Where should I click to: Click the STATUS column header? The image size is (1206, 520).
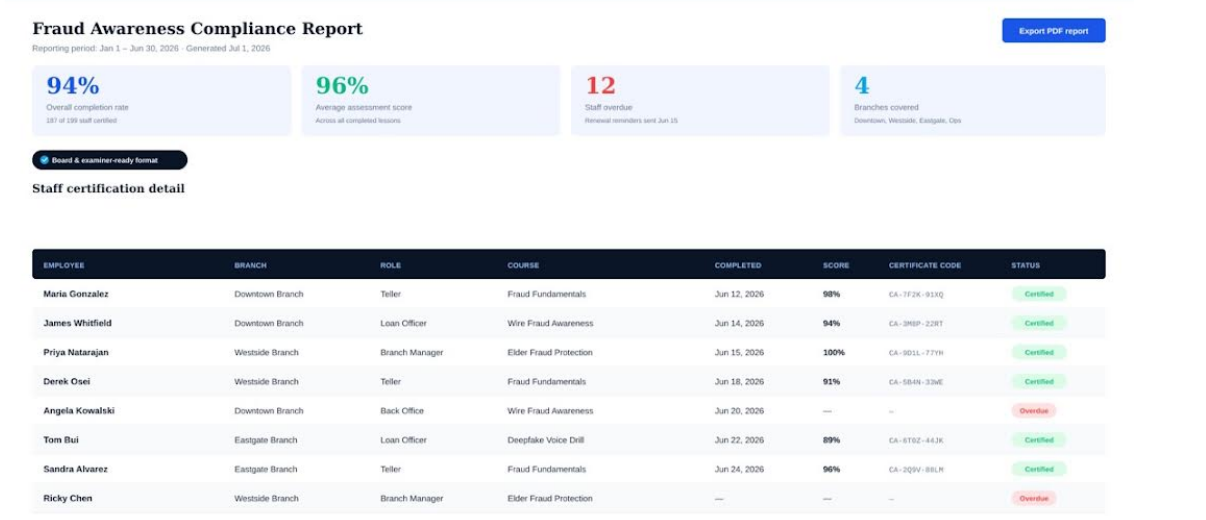coord(1025,266)
